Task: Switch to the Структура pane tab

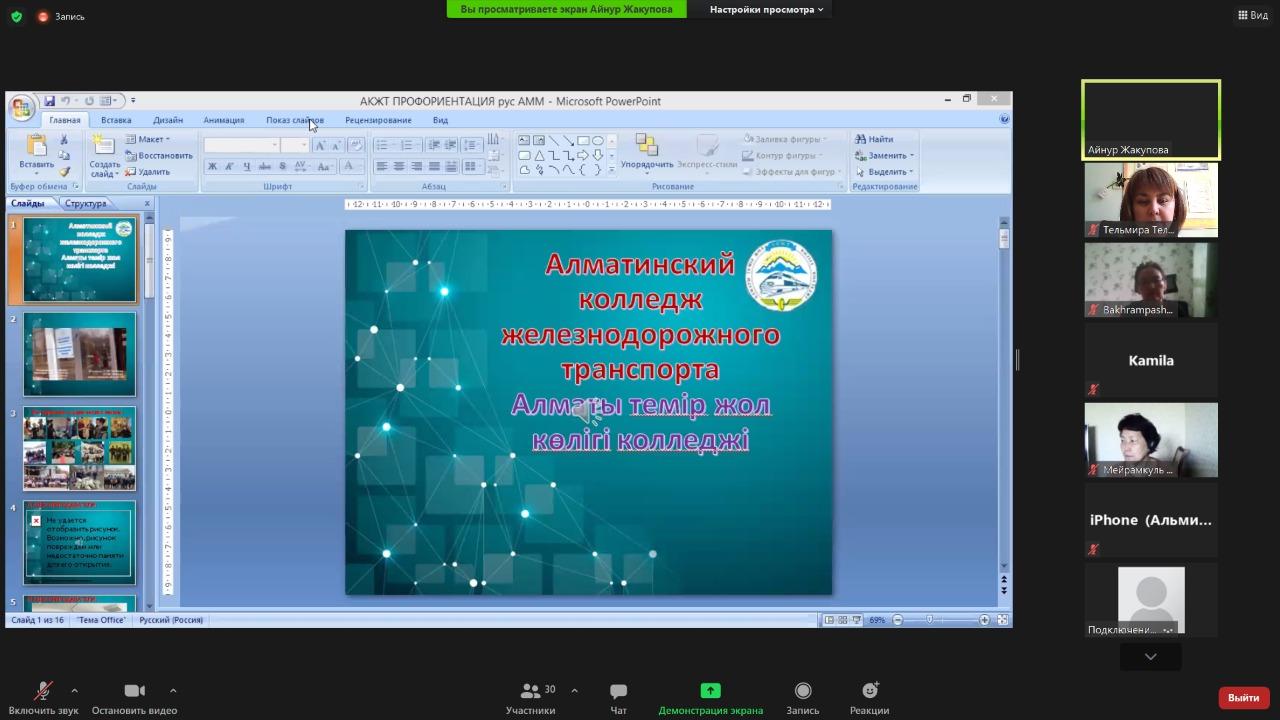Action: click(86, 203)
